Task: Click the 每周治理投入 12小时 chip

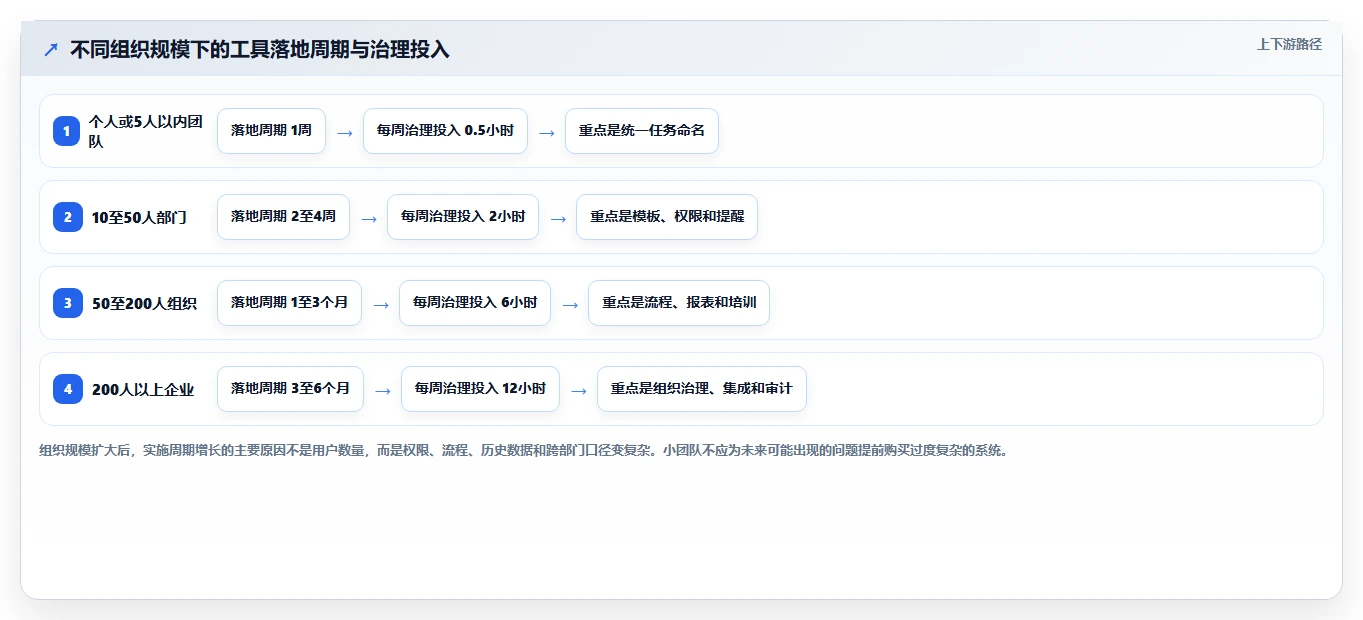Action: coord(480,389)
